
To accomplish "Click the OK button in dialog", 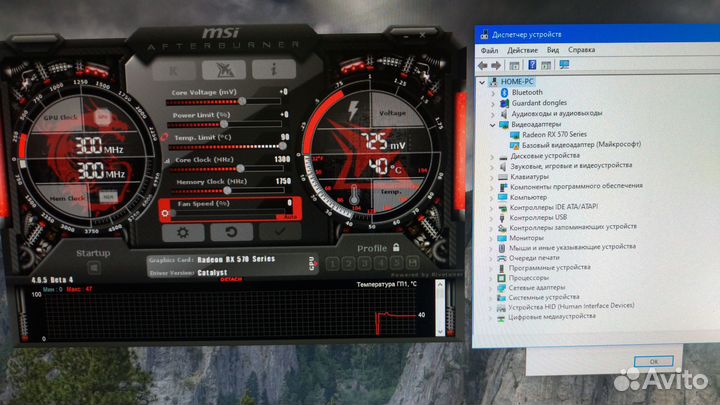I will pyautogui.click(x=653, y=362).
